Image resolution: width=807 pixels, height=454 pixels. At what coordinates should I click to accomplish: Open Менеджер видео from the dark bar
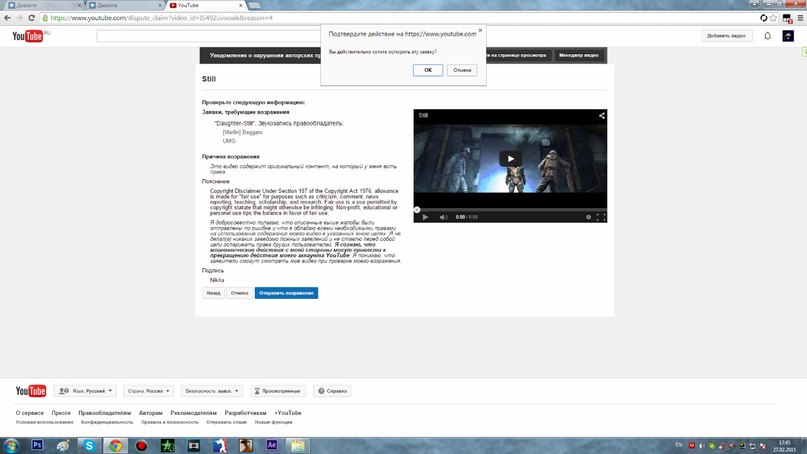pyautogui.click(x=578, y=55)
